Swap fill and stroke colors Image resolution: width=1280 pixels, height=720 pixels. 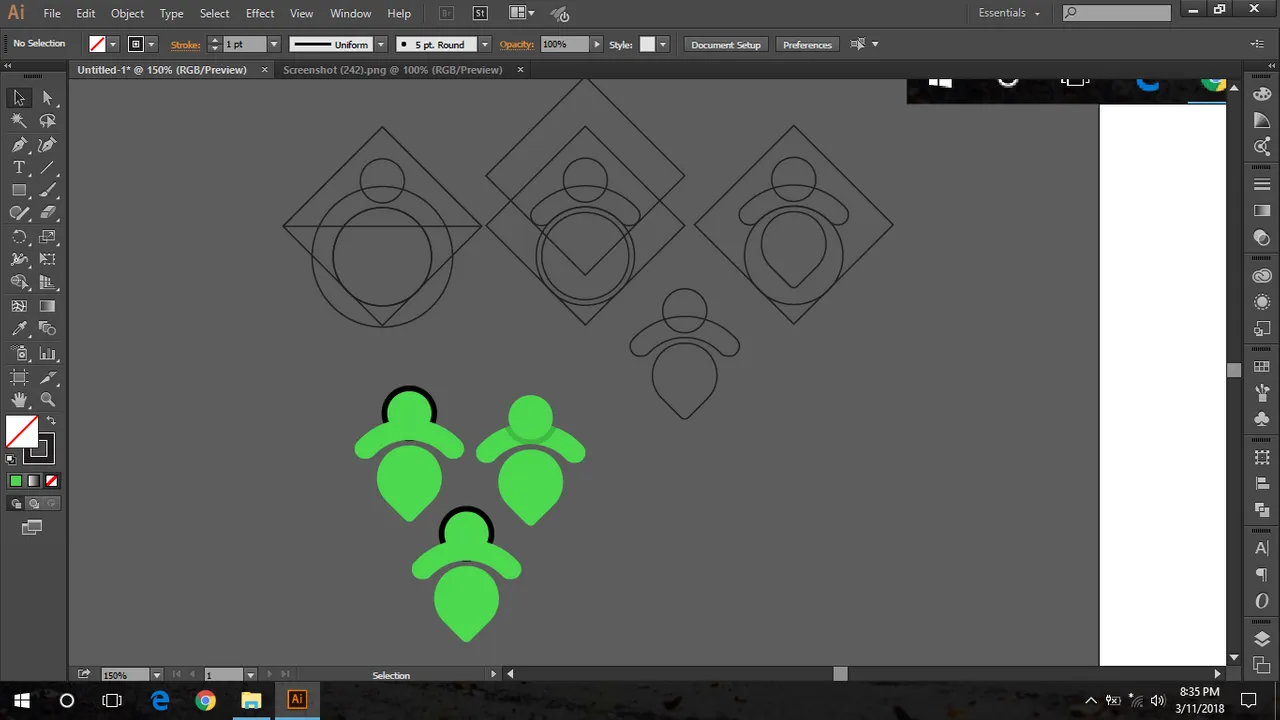[51, 421]
